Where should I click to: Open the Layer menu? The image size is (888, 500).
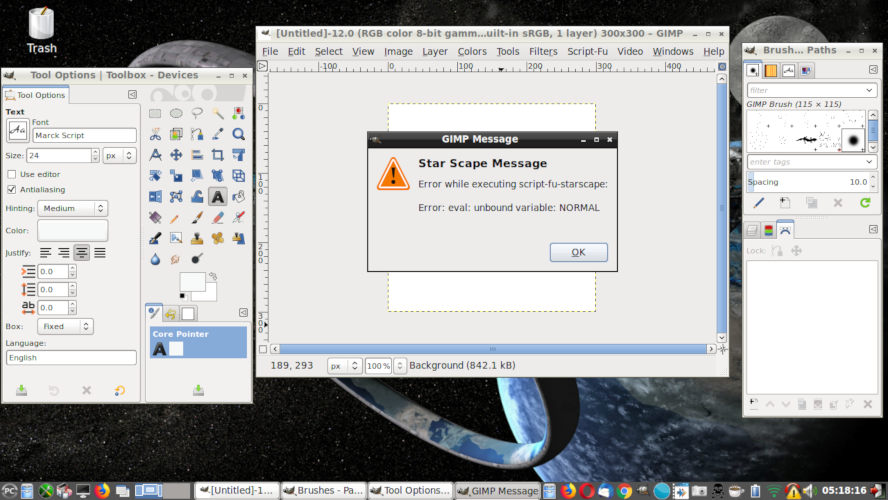coord(434,52)
